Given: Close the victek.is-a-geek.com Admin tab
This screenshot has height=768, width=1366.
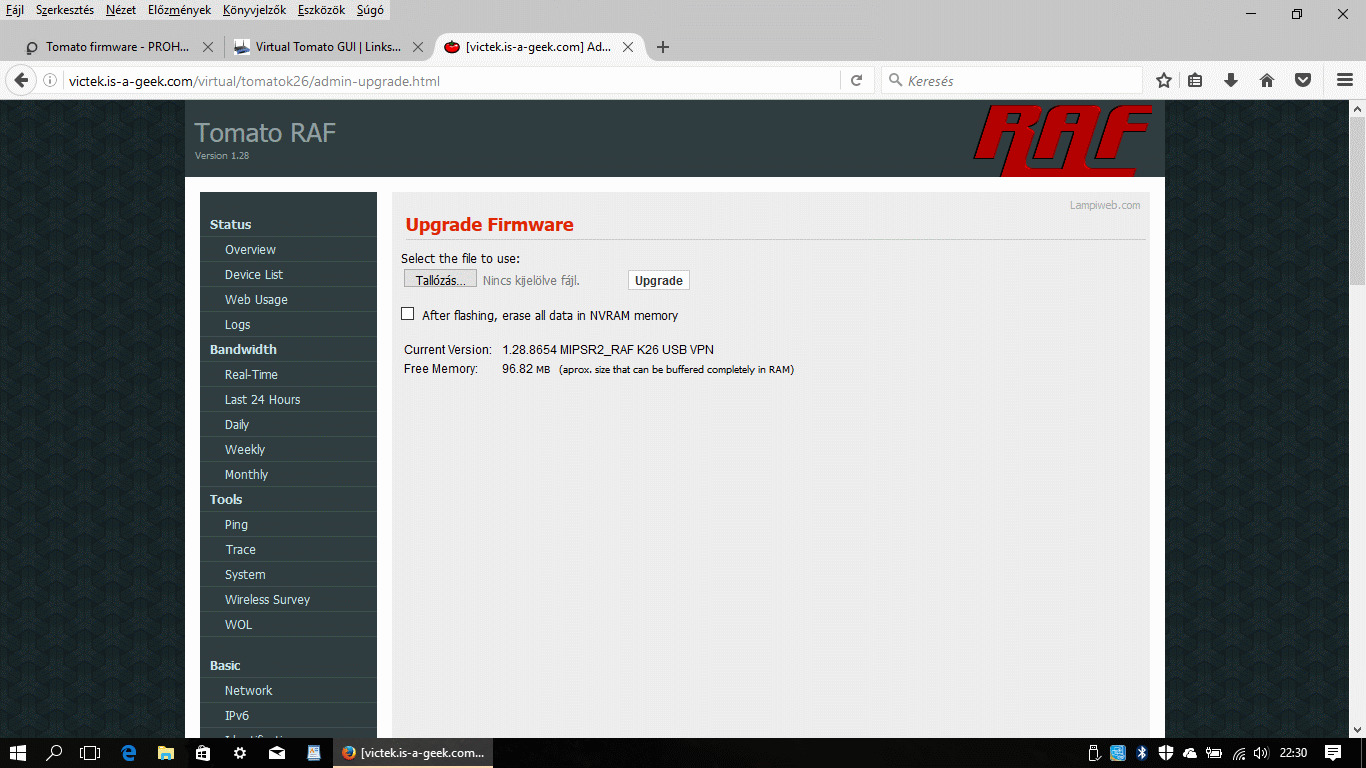Looking at the screenshot, I should pyautogui.click(x=628, y=47).
